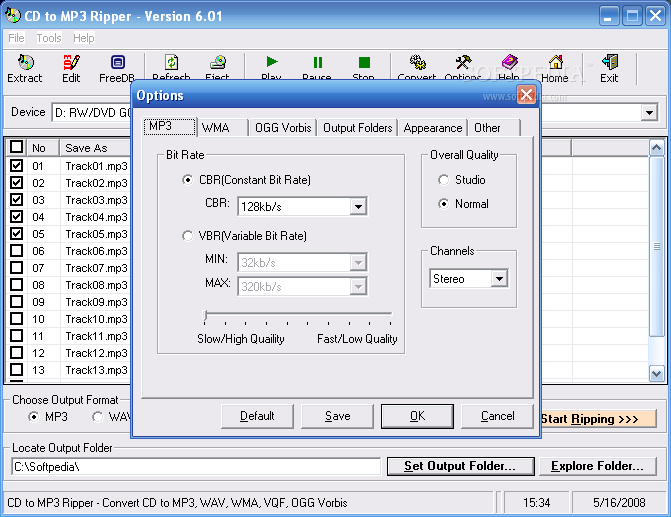Click Set Output Folder button
Screen dimensions: 671x517
pyautogui.click(x=460, y=466)
